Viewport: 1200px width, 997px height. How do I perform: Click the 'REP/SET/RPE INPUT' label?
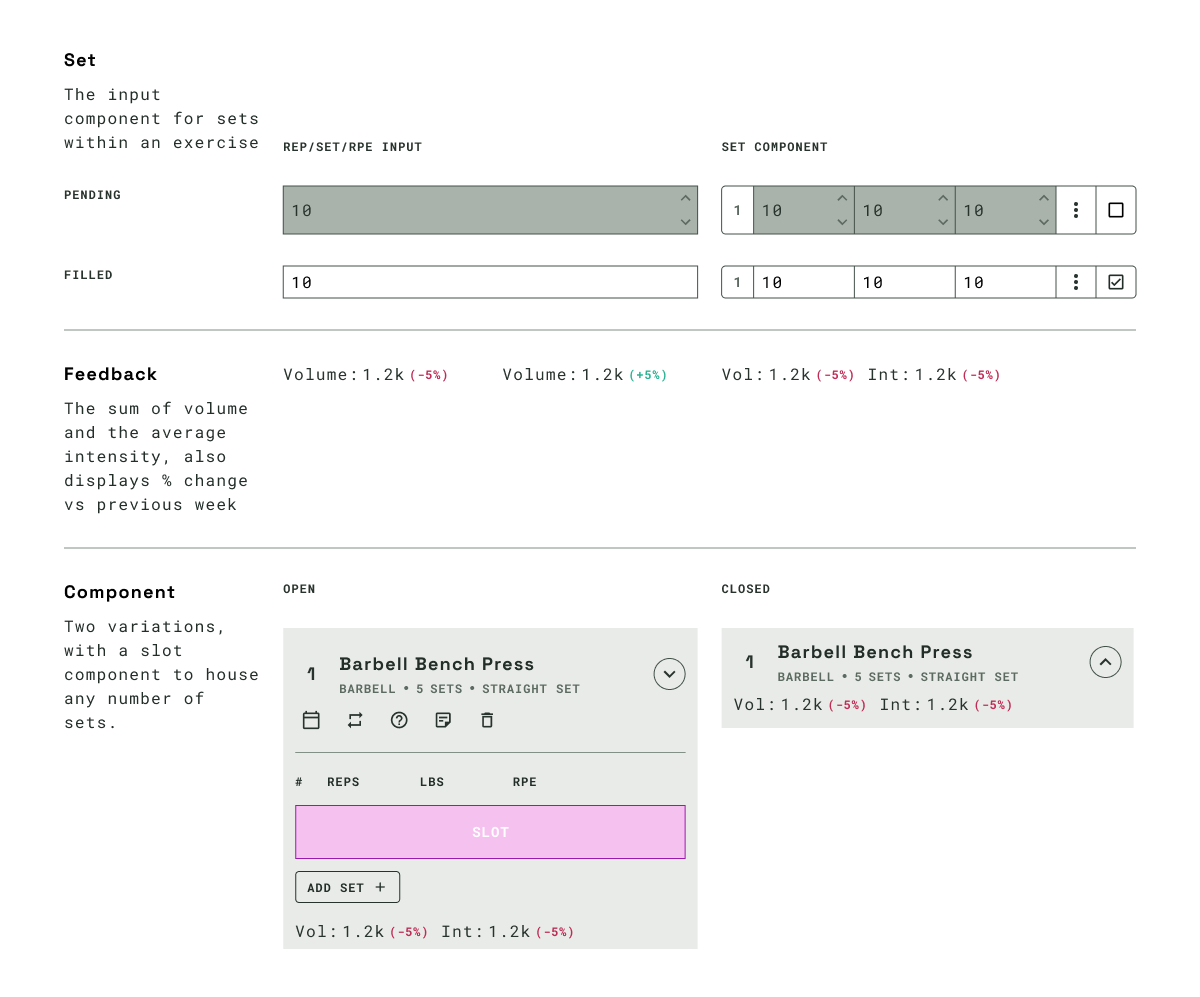(353, 147)
